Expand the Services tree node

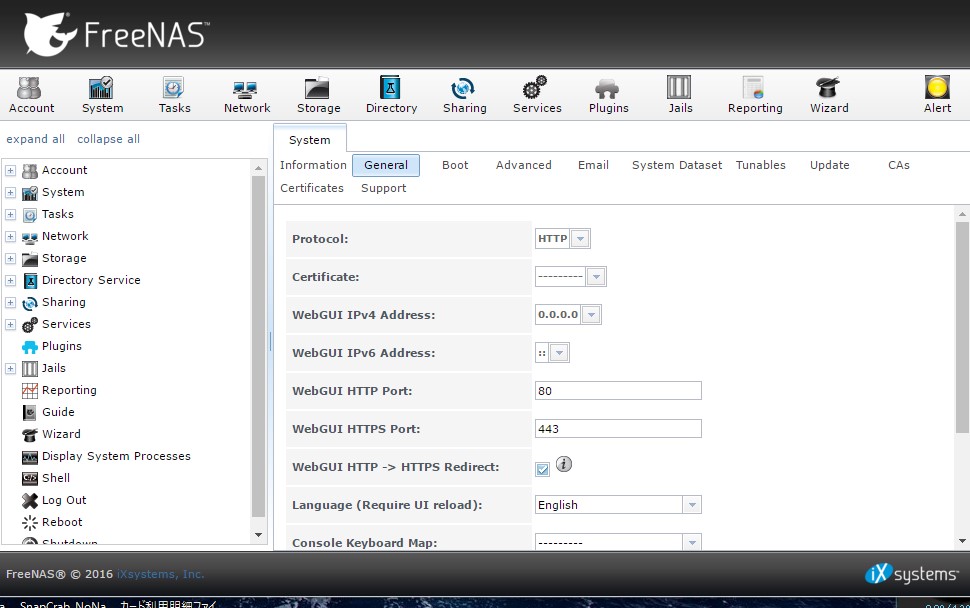(x=11, y=324)
